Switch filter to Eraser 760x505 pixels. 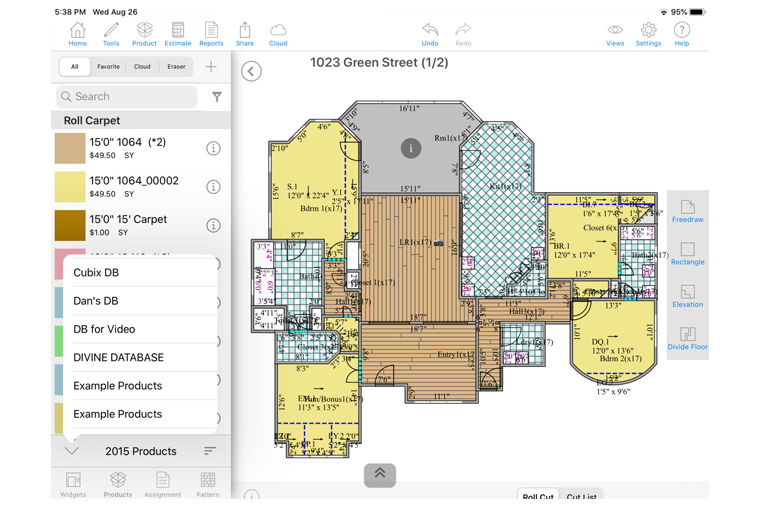coord(176,67)
